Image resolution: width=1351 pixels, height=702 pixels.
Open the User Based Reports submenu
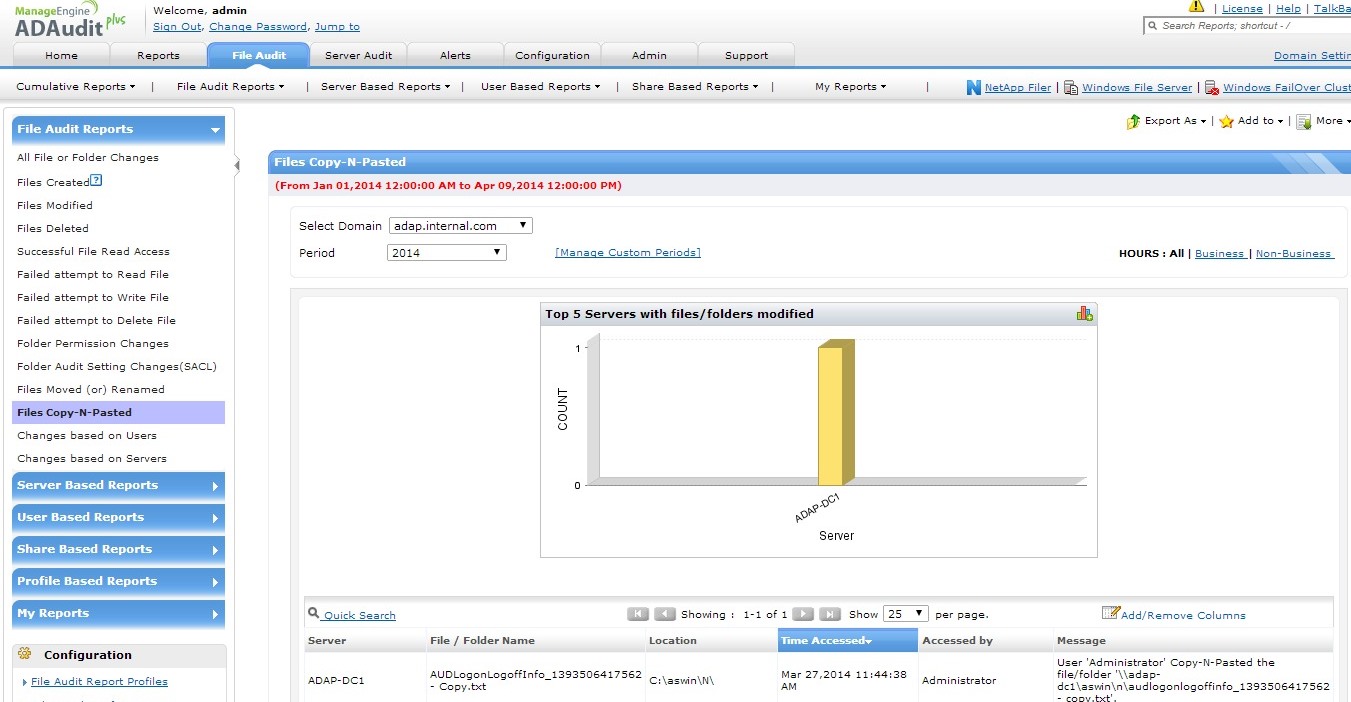541,87
